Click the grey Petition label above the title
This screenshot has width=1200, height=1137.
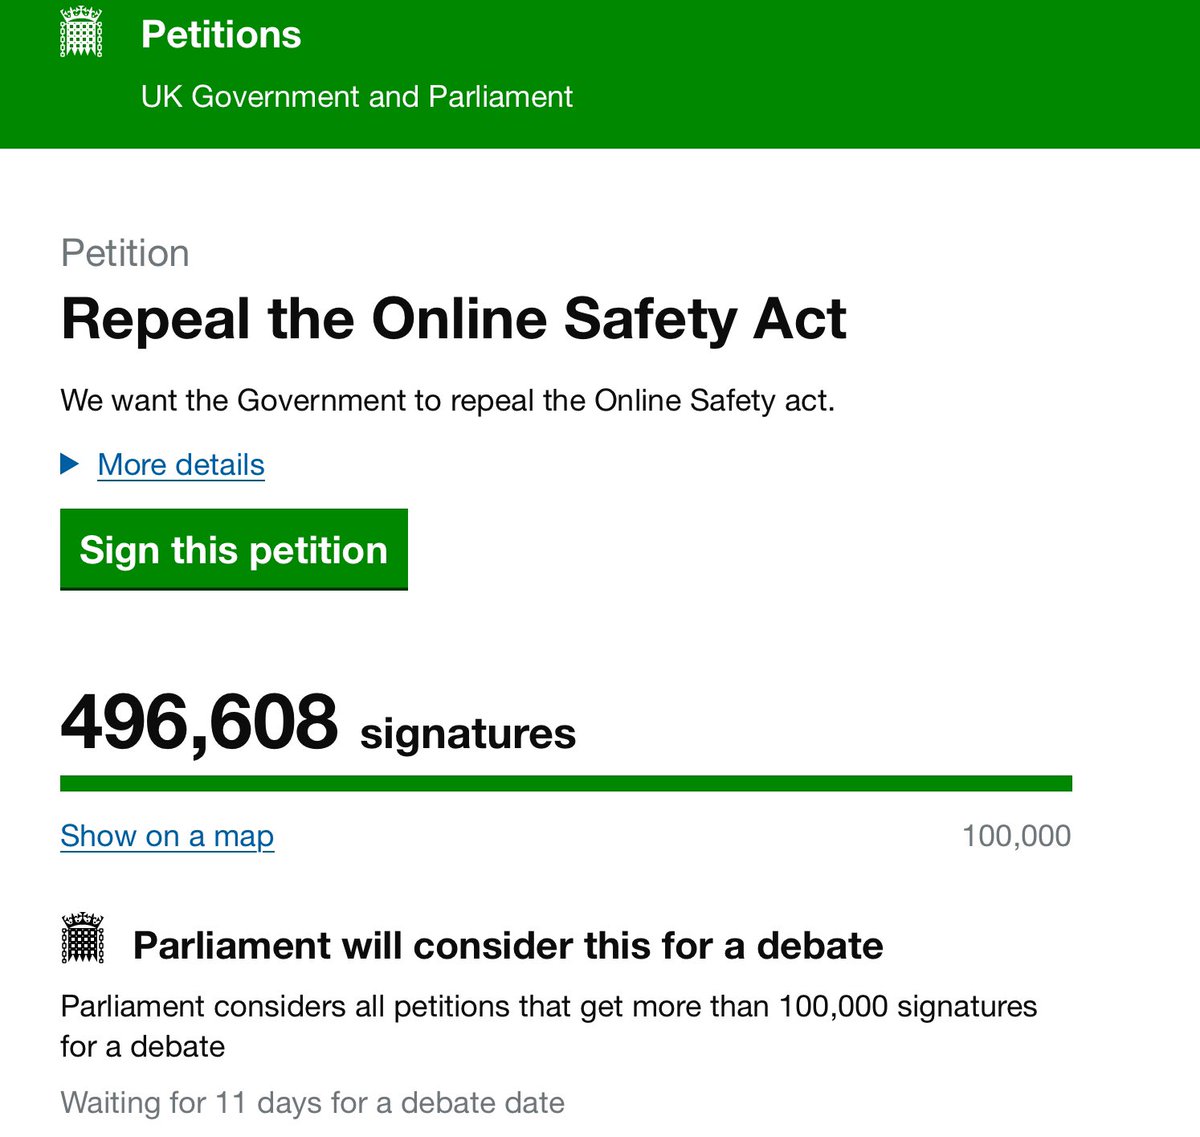point(125,254)
